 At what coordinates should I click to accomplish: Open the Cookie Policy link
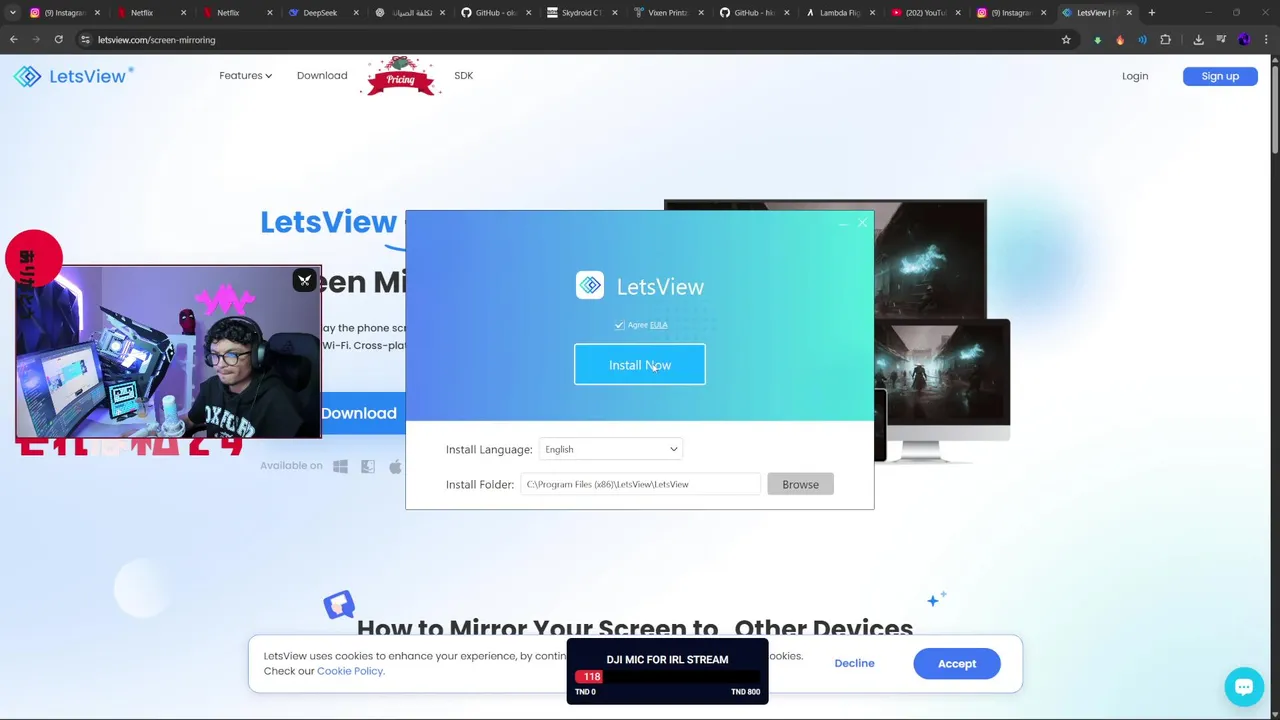pyautogui.click(x=350, y=671)
